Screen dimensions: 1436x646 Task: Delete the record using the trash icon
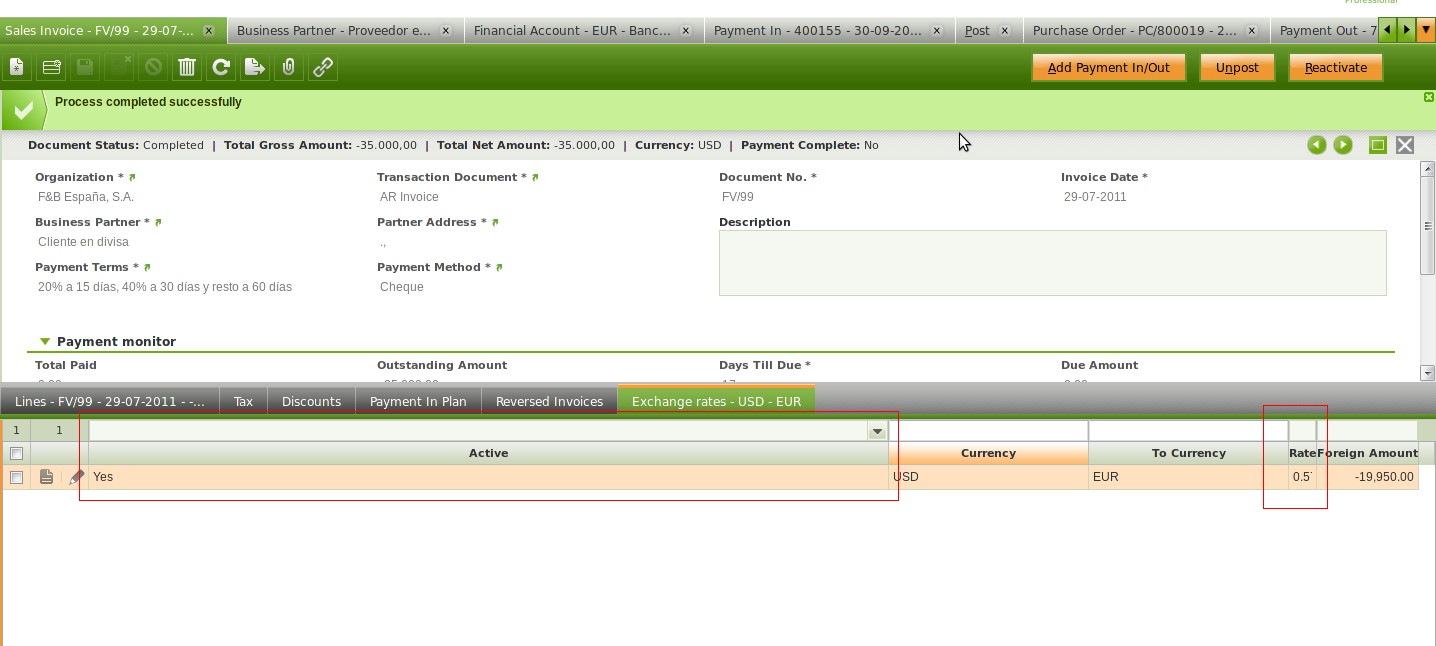[x=187, y=68]
